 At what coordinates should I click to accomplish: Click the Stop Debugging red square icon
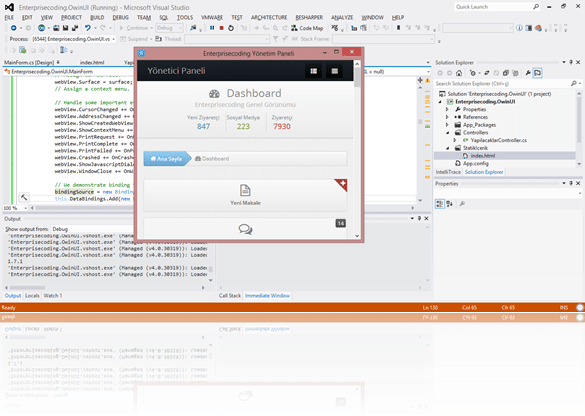click(222, 28)
